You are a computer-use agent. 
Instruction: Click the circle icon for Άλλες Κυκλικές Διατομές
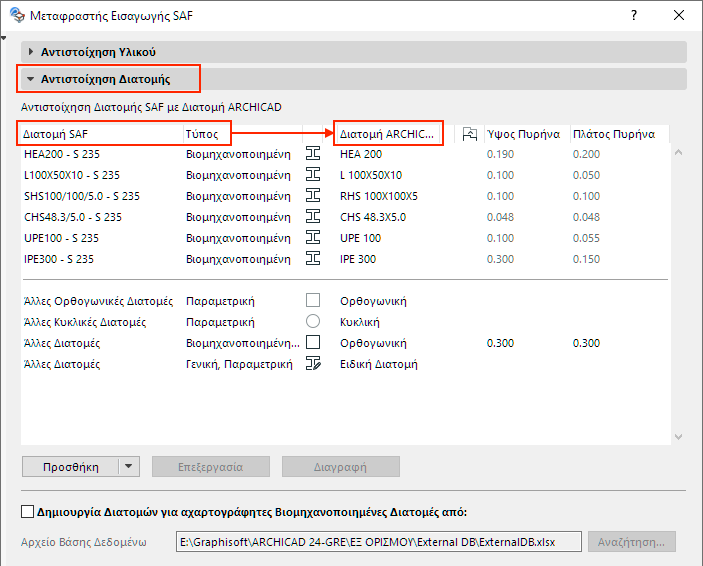click(x=313, y=321)
